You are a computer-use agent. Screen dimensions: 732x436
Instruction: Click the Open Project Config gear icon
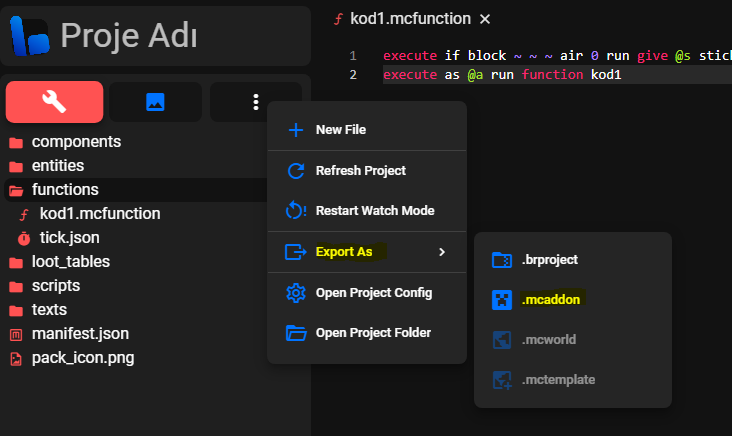(x=295, y=293)
